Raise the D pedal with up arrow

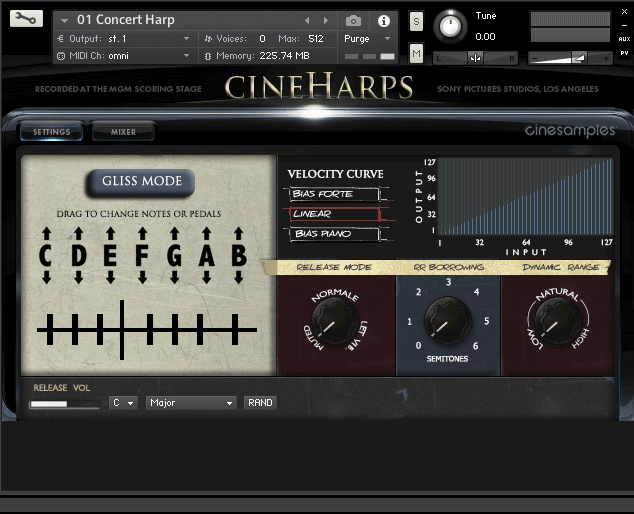click(x=78, y=233)
